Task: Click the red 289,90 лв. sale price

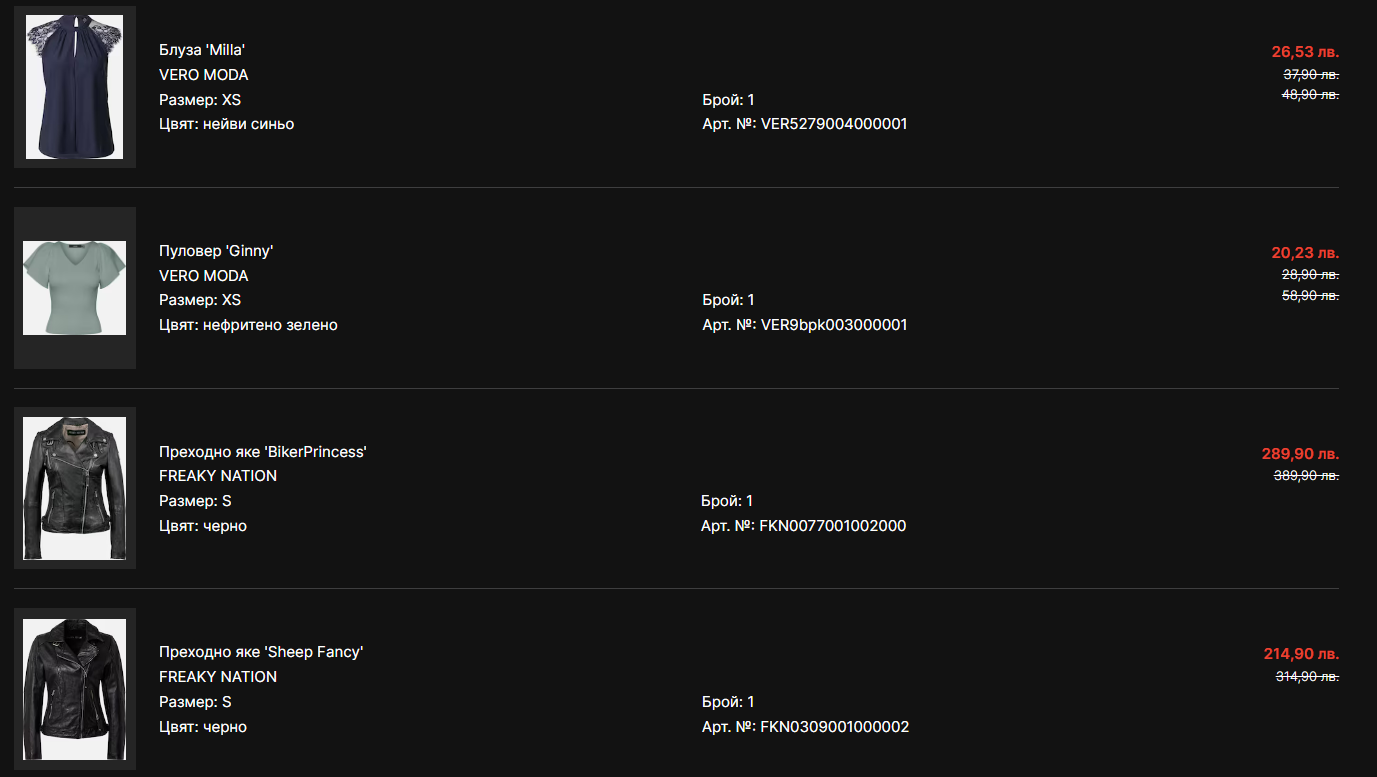Action: tap(1300, 454)
